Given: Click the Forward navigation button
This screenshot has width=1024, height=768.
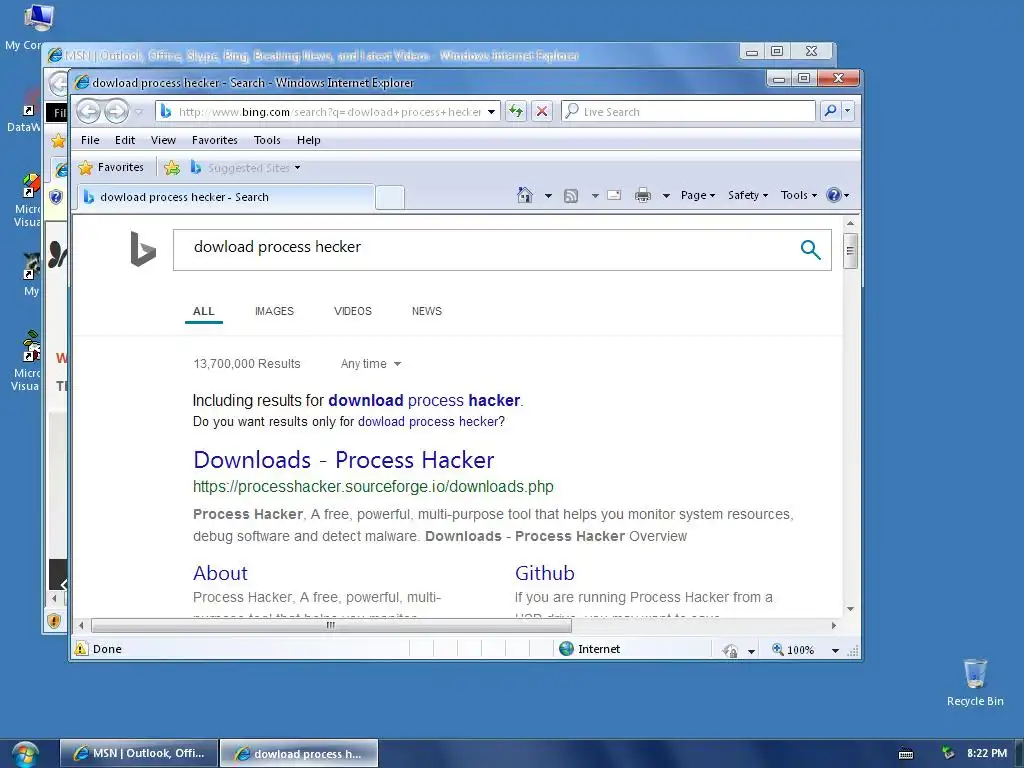Looking at the screenshot, I should tap(117, 112).
